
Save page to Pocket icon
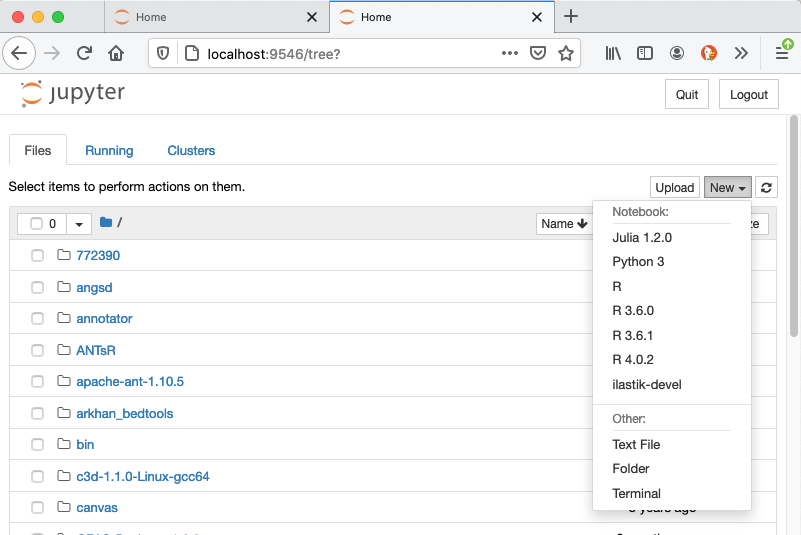pos(537,53)
